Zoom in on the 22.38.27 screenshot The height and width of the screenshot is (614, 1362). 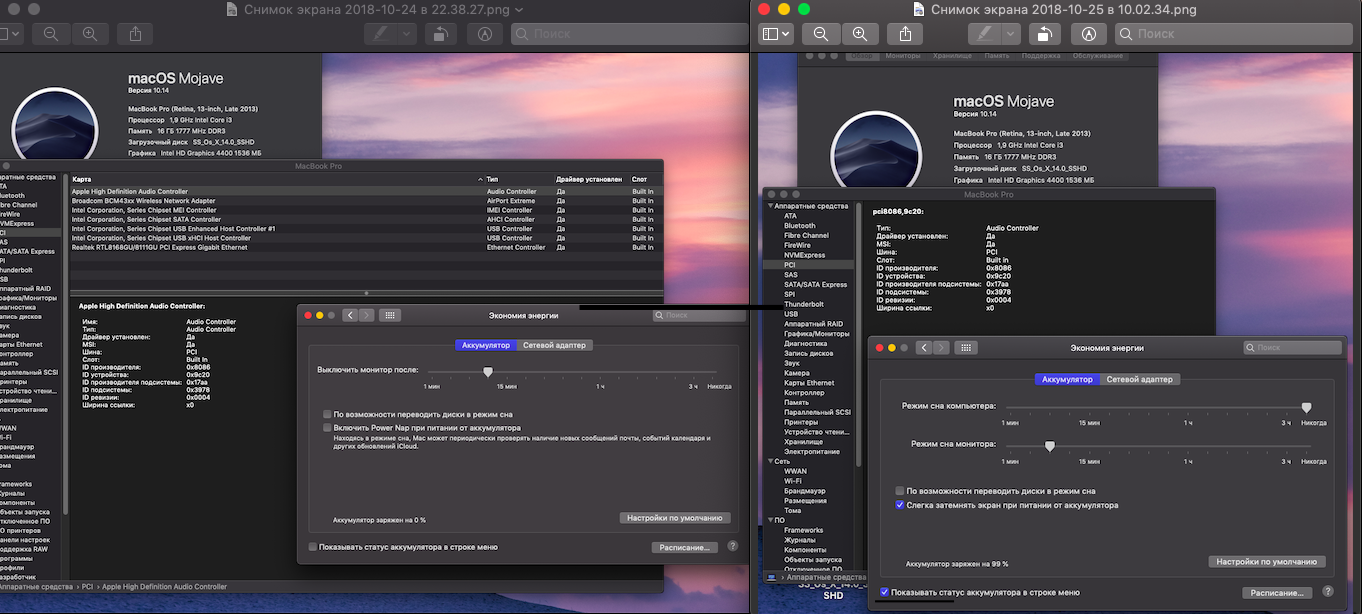coord(90,34)
